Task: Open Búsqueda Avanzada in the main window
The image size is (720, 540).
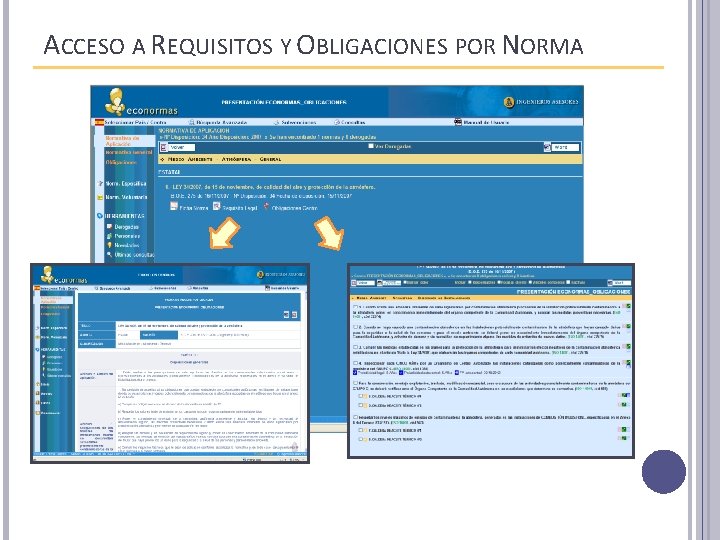Action: point(221,123)
